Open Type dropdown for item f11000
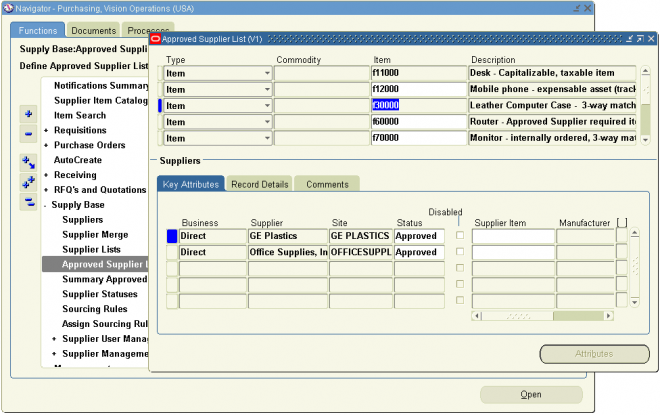Viewport: 660px width, 415px height. [267, 73]
